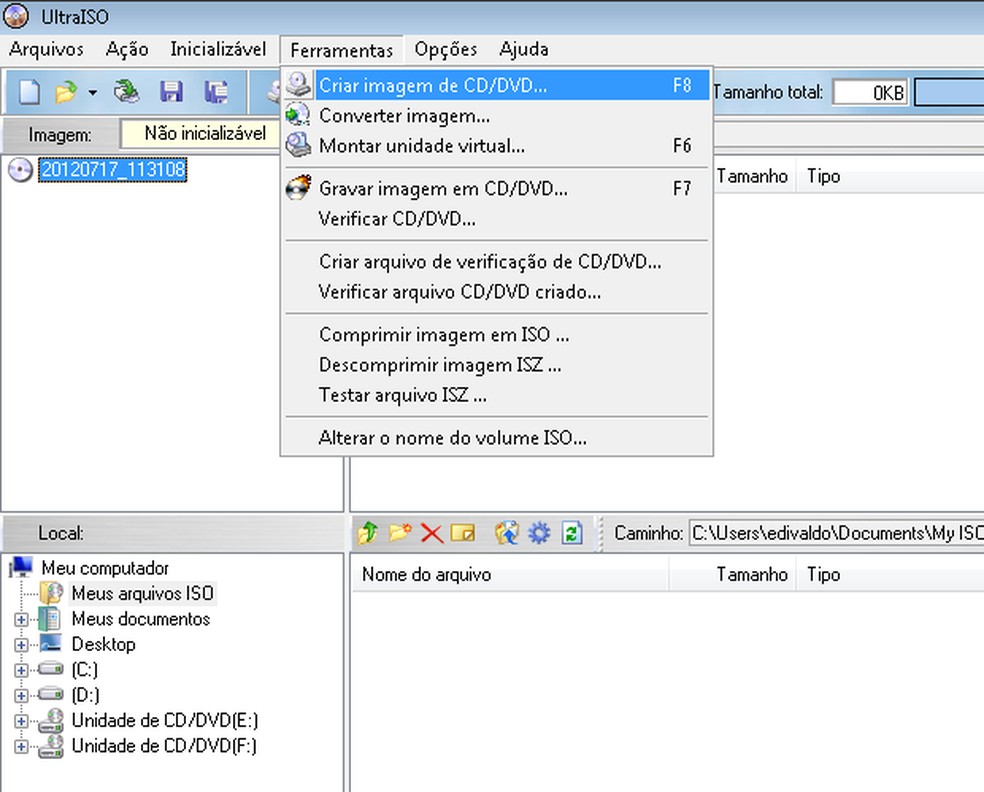Open the Inicializável menu
Screen dimensions: 984x792
click(218, 49)
